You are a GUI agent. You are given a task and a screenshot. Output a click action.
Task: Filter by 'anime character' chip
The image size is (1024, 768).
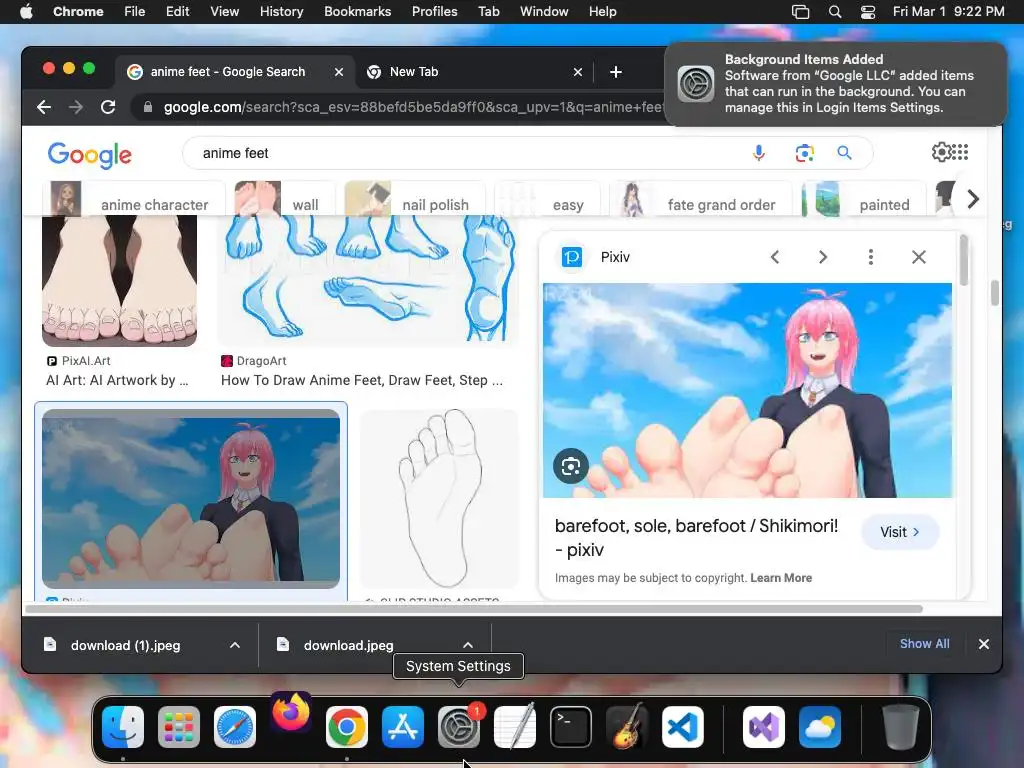click(x=134, y=199)
